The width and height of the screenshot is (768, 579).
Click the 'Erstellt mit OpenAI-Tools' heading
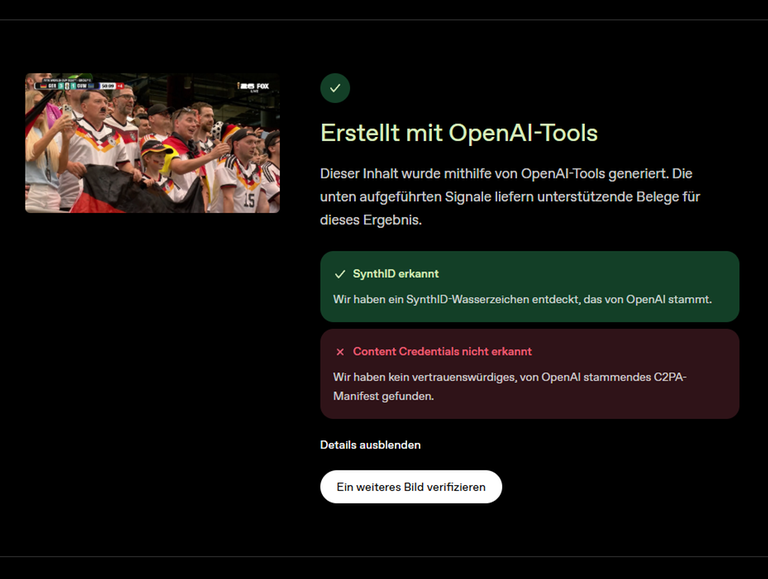click(x=459, y=133)
